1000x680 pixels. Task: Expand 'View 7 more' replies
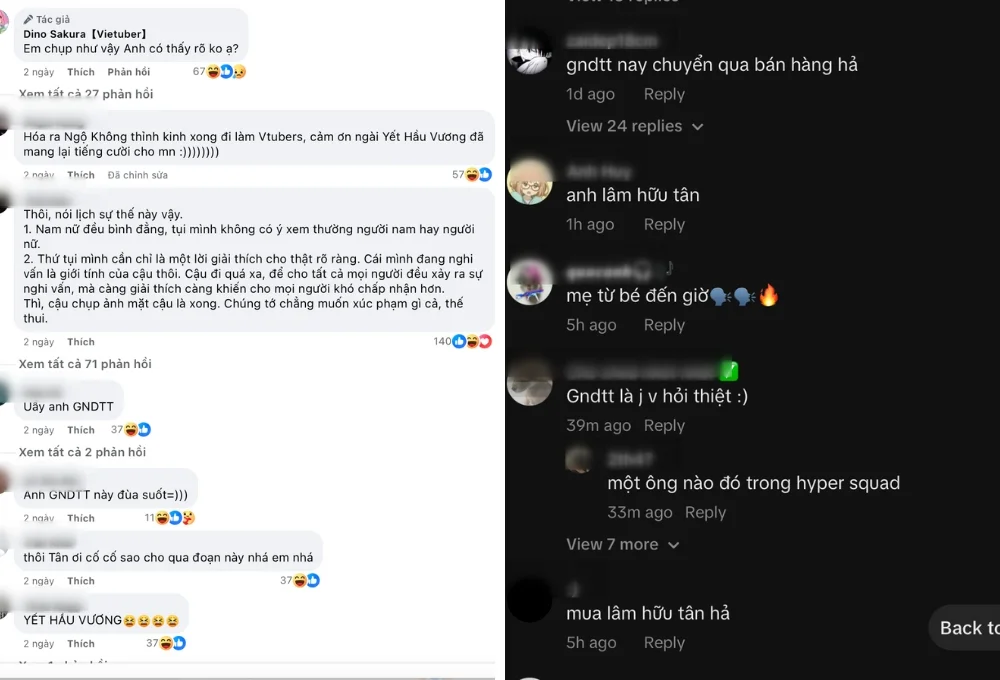coord(622,545)
